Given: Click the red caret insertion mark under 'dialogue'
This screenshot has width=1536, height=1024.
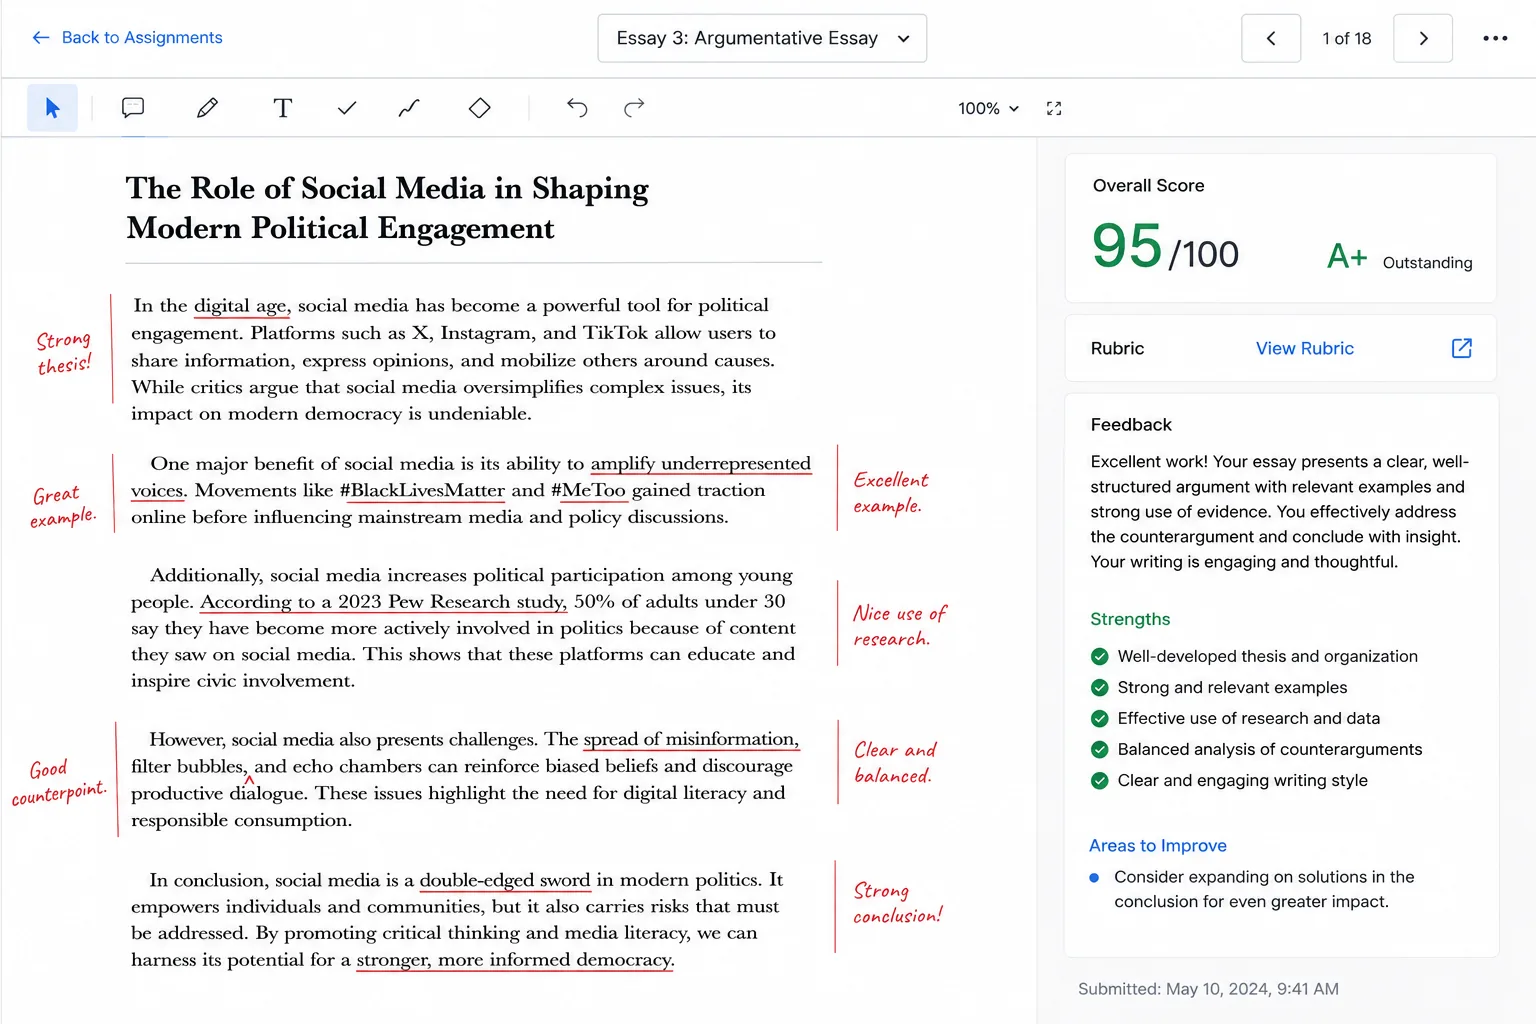Looking at the screenshot, I should (249, 780).
